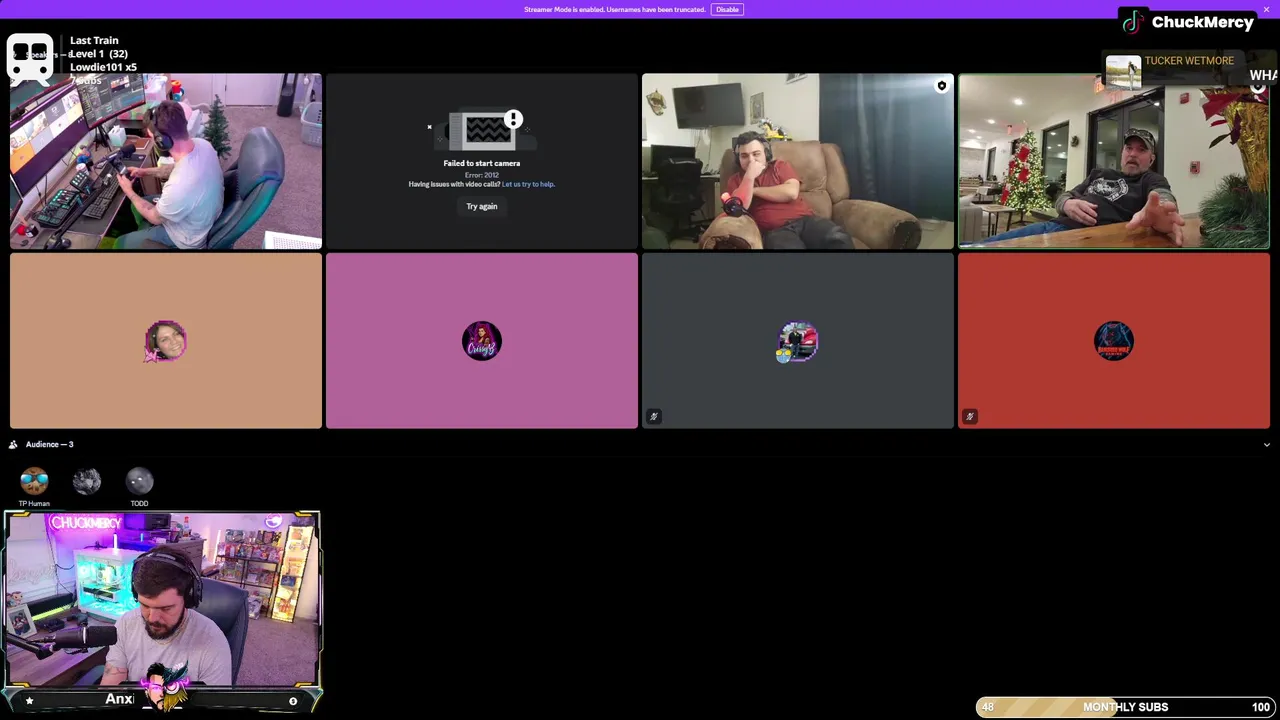Click the Audience people icon
The image size is (1280, 720).
click(x=13, y=444)
